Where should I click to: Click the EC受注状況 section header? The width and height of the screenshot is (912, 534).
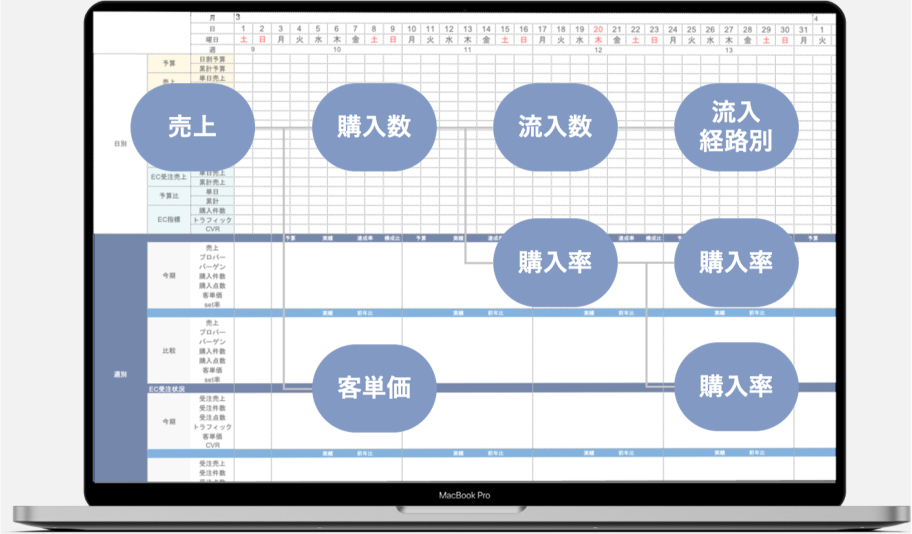167,387
